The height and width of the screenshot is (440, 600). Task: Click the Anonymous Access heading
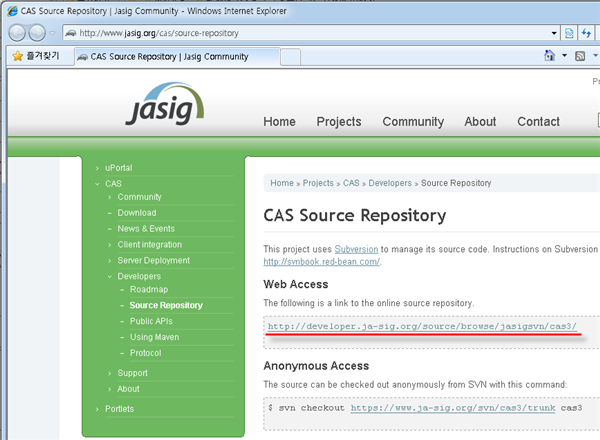(316, 366)
